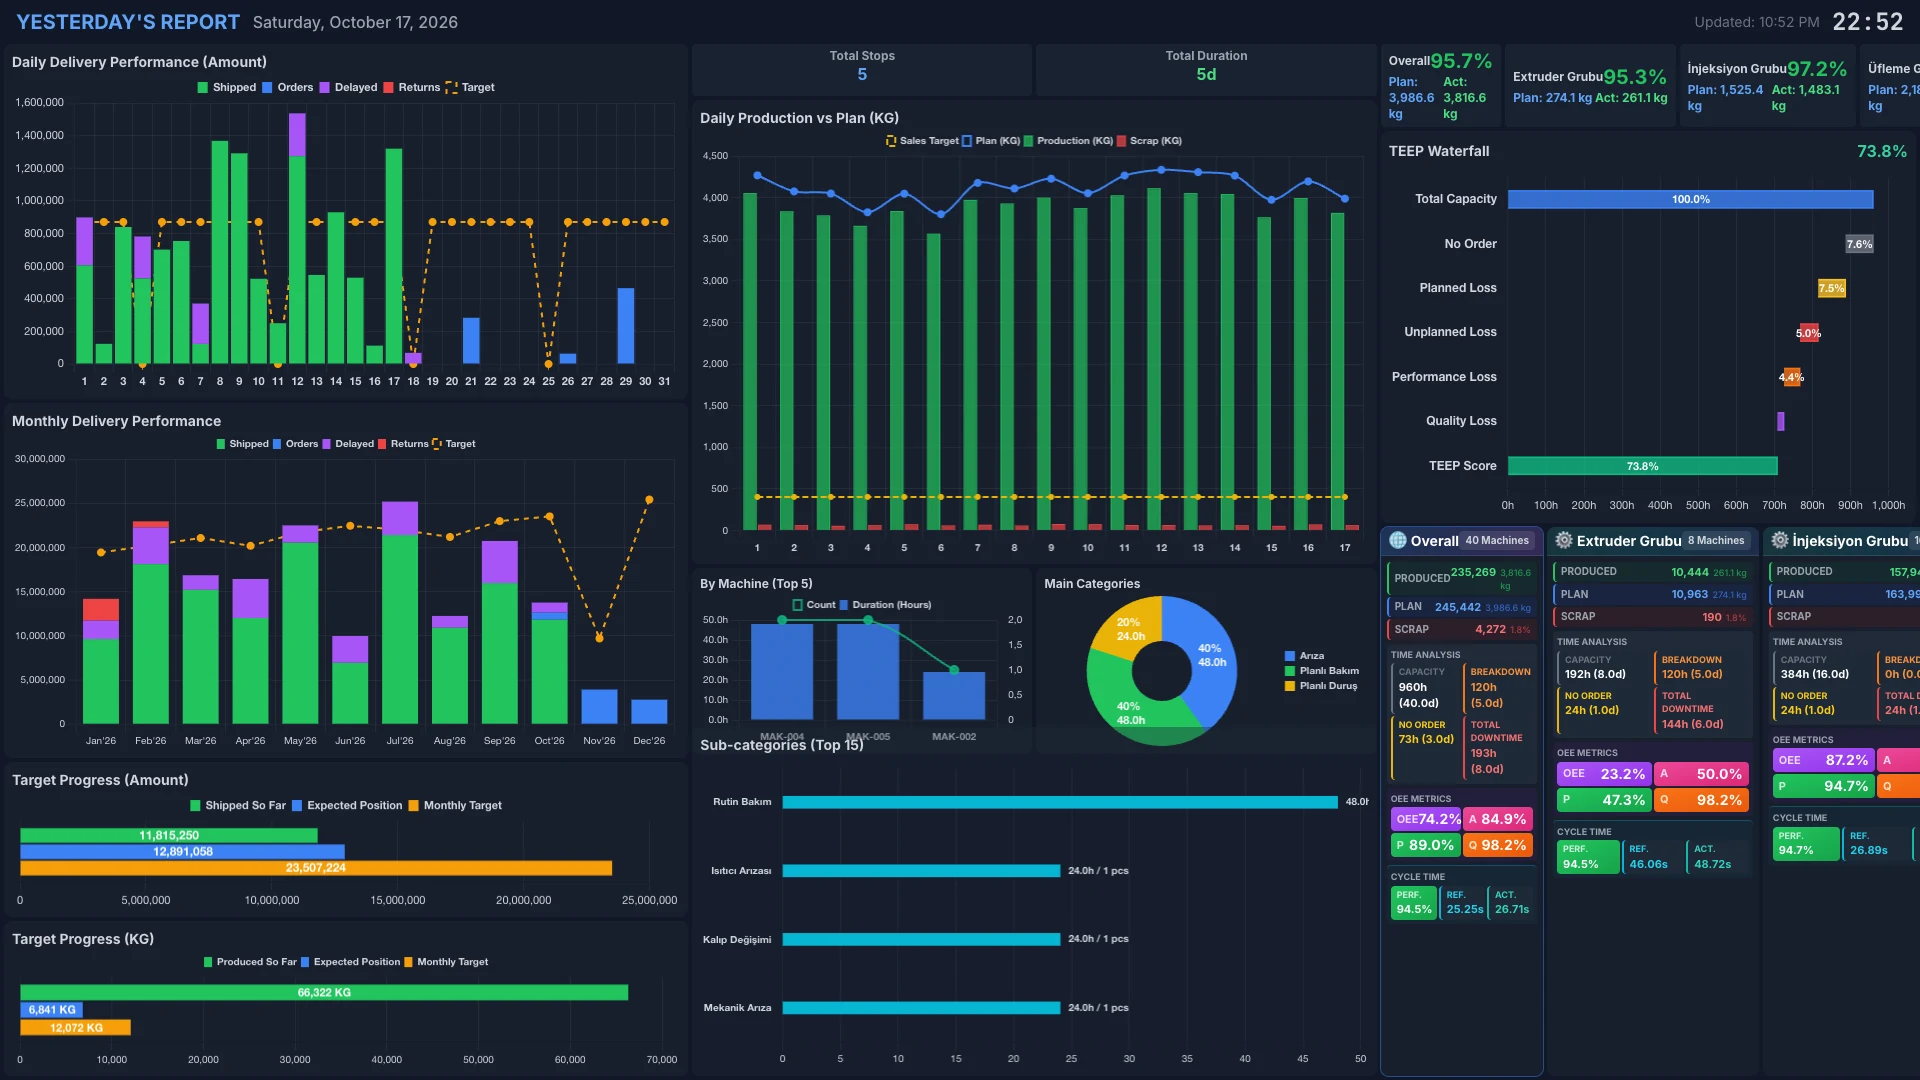Click the 8 Machines badge
The image size is (1920, 1080).
pos(1716,541)
